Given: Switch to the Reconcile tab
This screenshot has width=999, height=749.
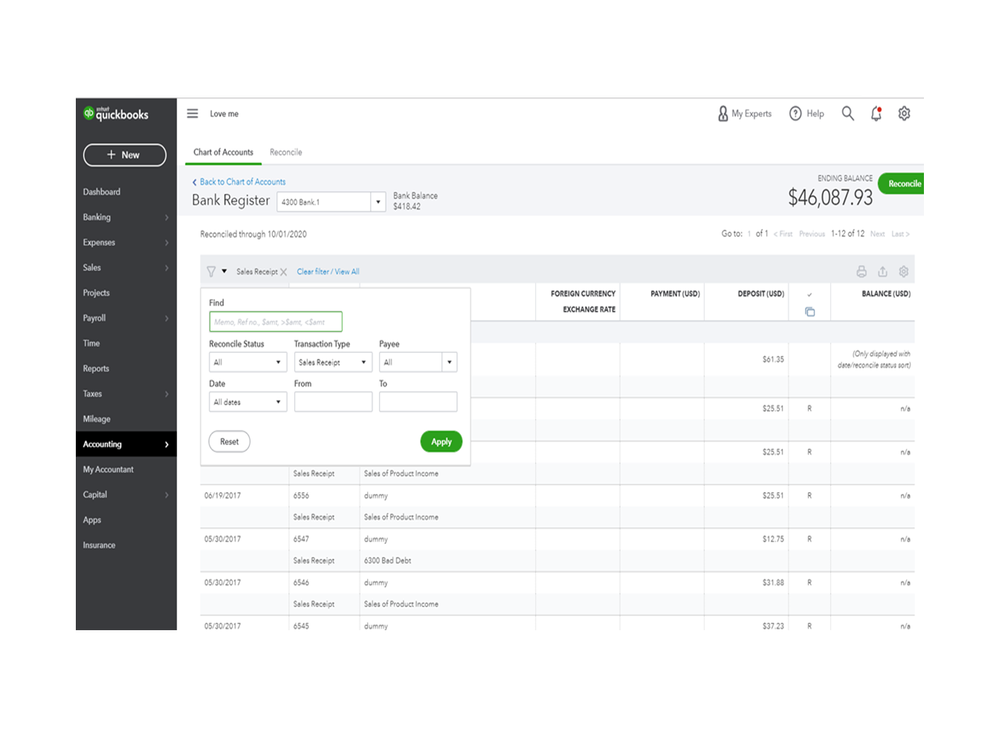Looking at the screenshot, I should coord(285,152).
